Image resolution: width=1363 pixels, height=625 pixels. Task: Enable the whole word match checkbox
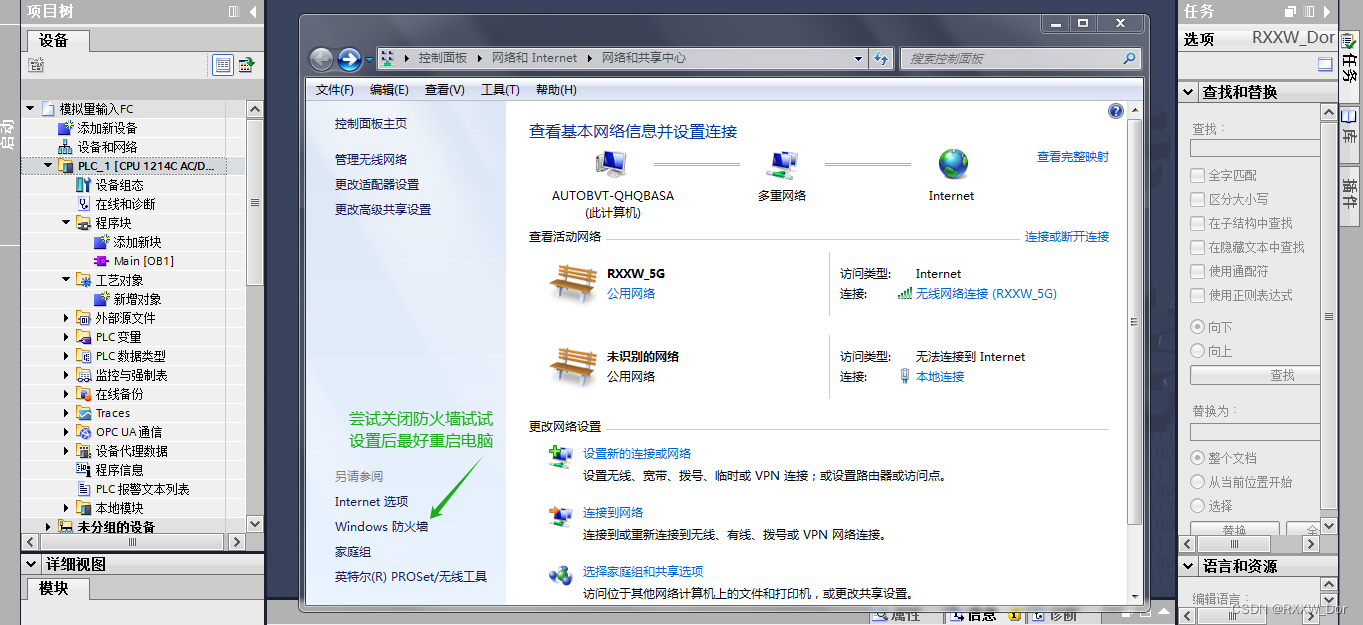pos(1197,175)
